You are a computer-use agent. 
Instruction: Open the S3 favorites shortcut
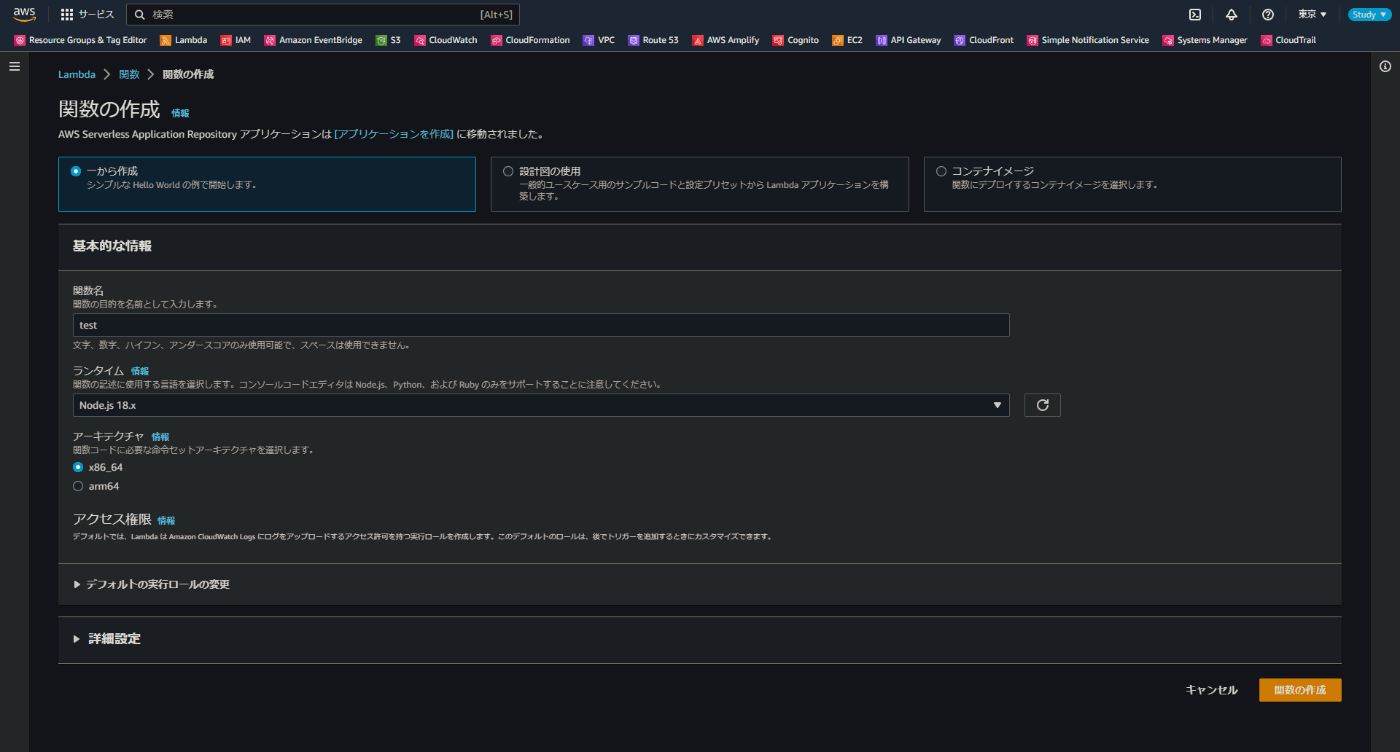[x=388, y=40]
